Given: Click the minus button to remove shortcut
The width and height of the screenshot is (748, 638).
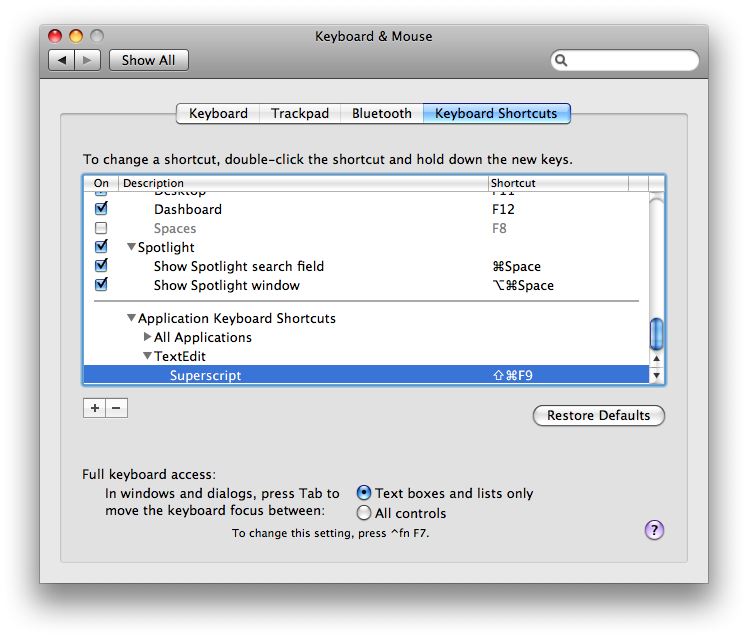Looking at the screenshot, I should click(116, 408).
